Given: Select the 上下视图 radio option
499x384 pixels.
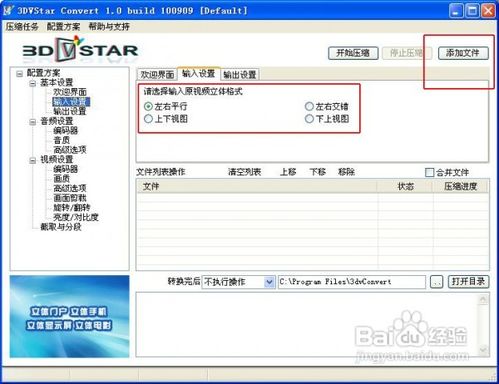Looking at the screenshot, I should (x=148, y=119).
